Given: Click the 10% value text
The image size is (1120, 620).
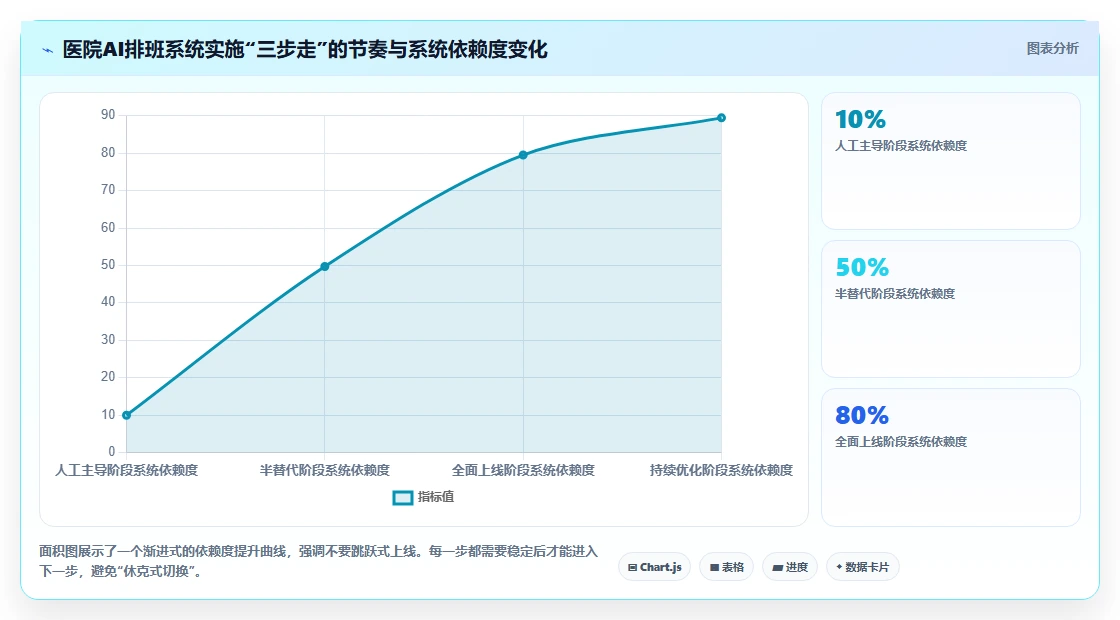Looking at the screenshot, I should point(861,119).
